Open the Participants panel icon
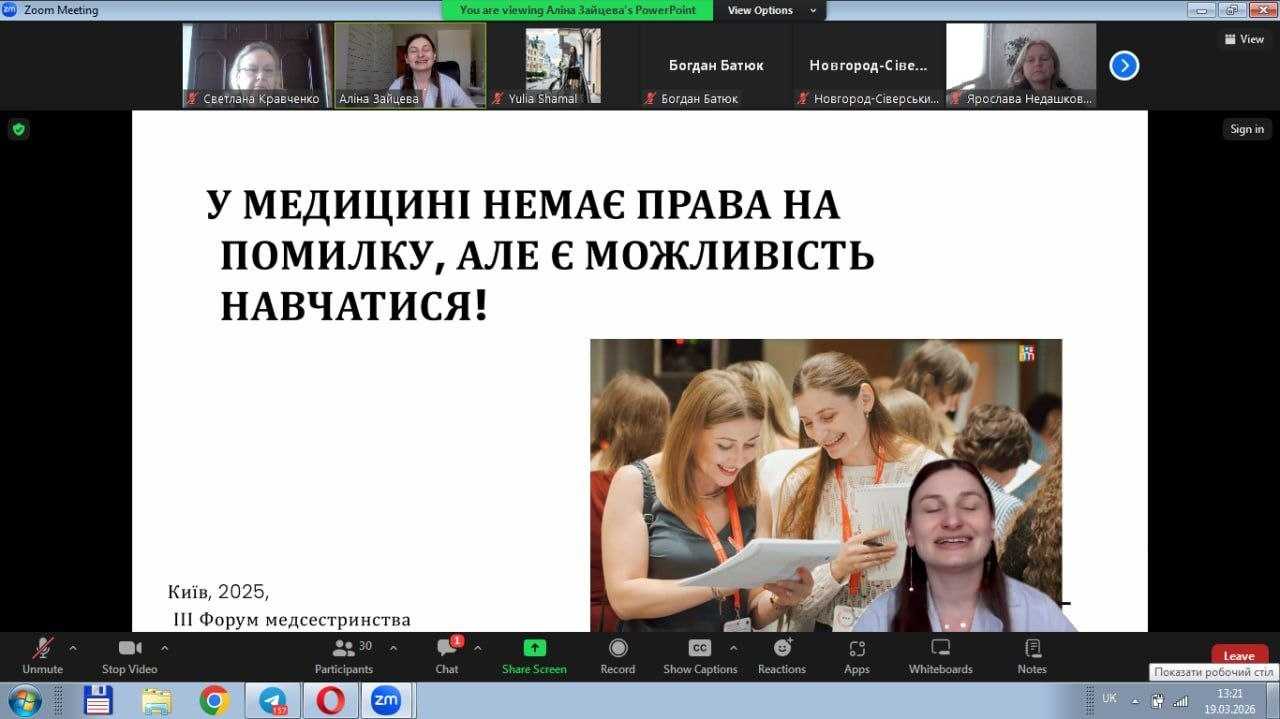This screenshot has height=719, width=1280. tap(344, 649)
